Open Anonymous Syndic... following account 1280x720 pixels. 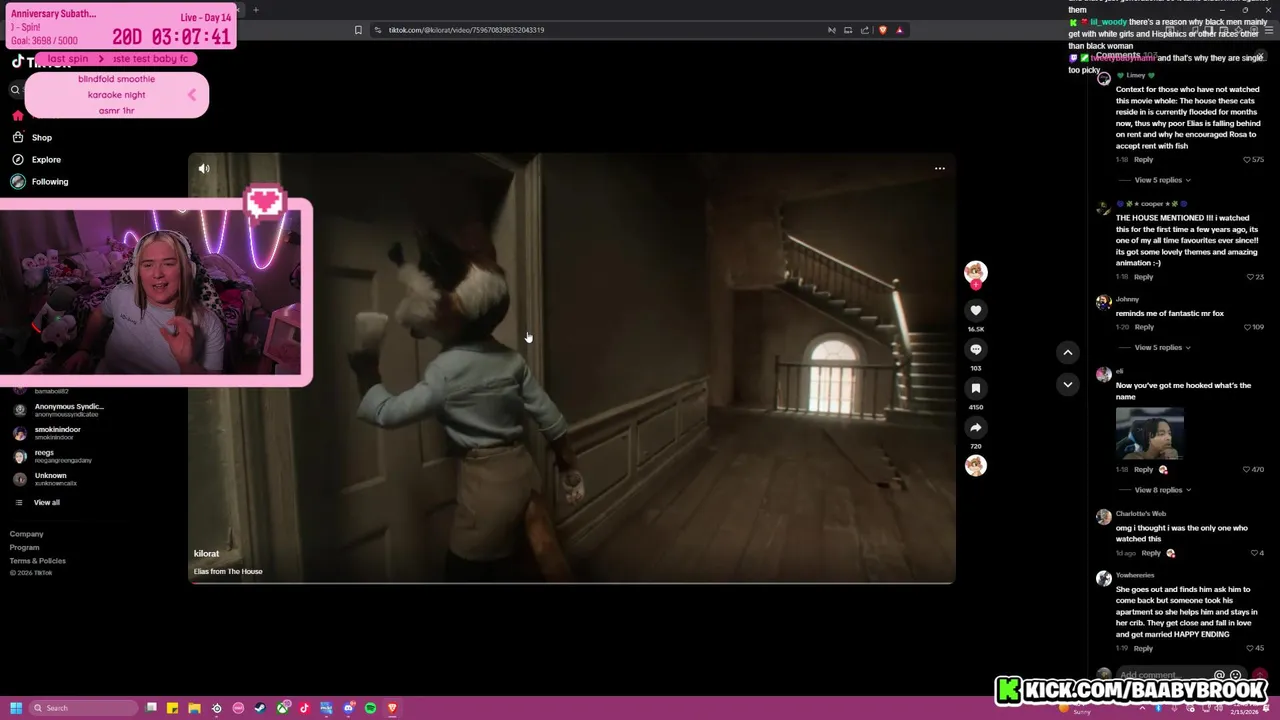tap(68, 410)
